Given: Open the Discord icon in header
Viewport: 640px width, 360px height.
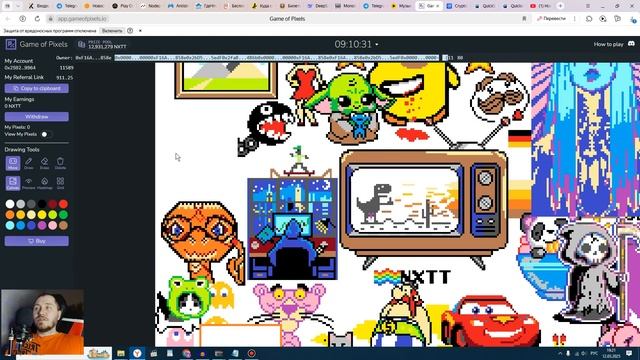Looking at the screenshot, I should coord(631,44).
